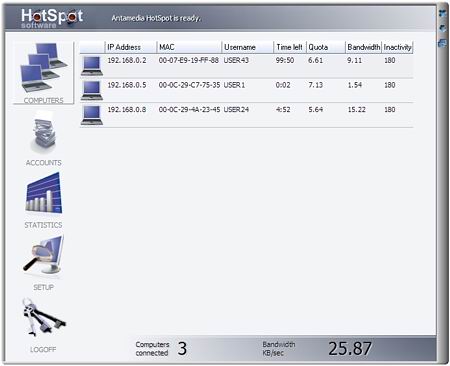Click the HotSpot software logo
Image resolution: width=450 pixels, height=366 pixels.
(52, 18)
